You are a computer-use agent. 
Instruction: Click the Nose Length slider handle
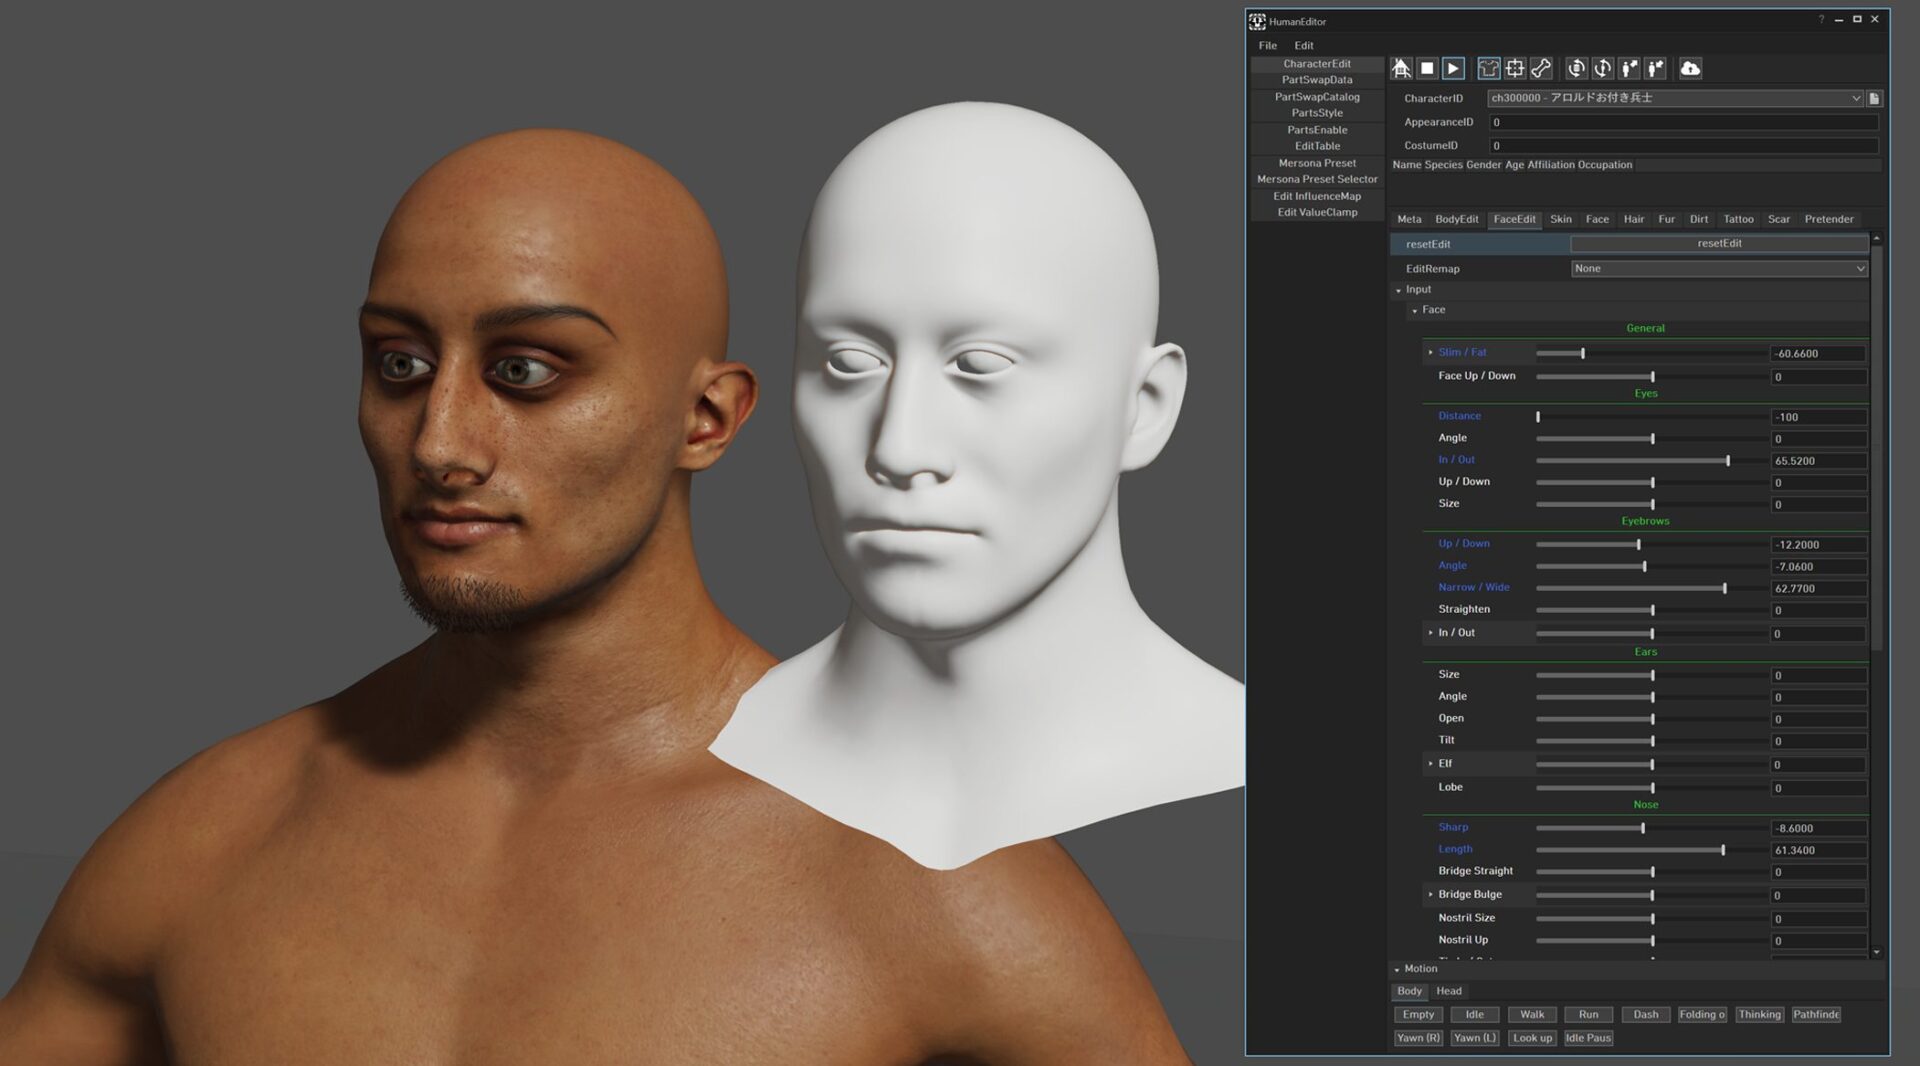click(1723, 850)
